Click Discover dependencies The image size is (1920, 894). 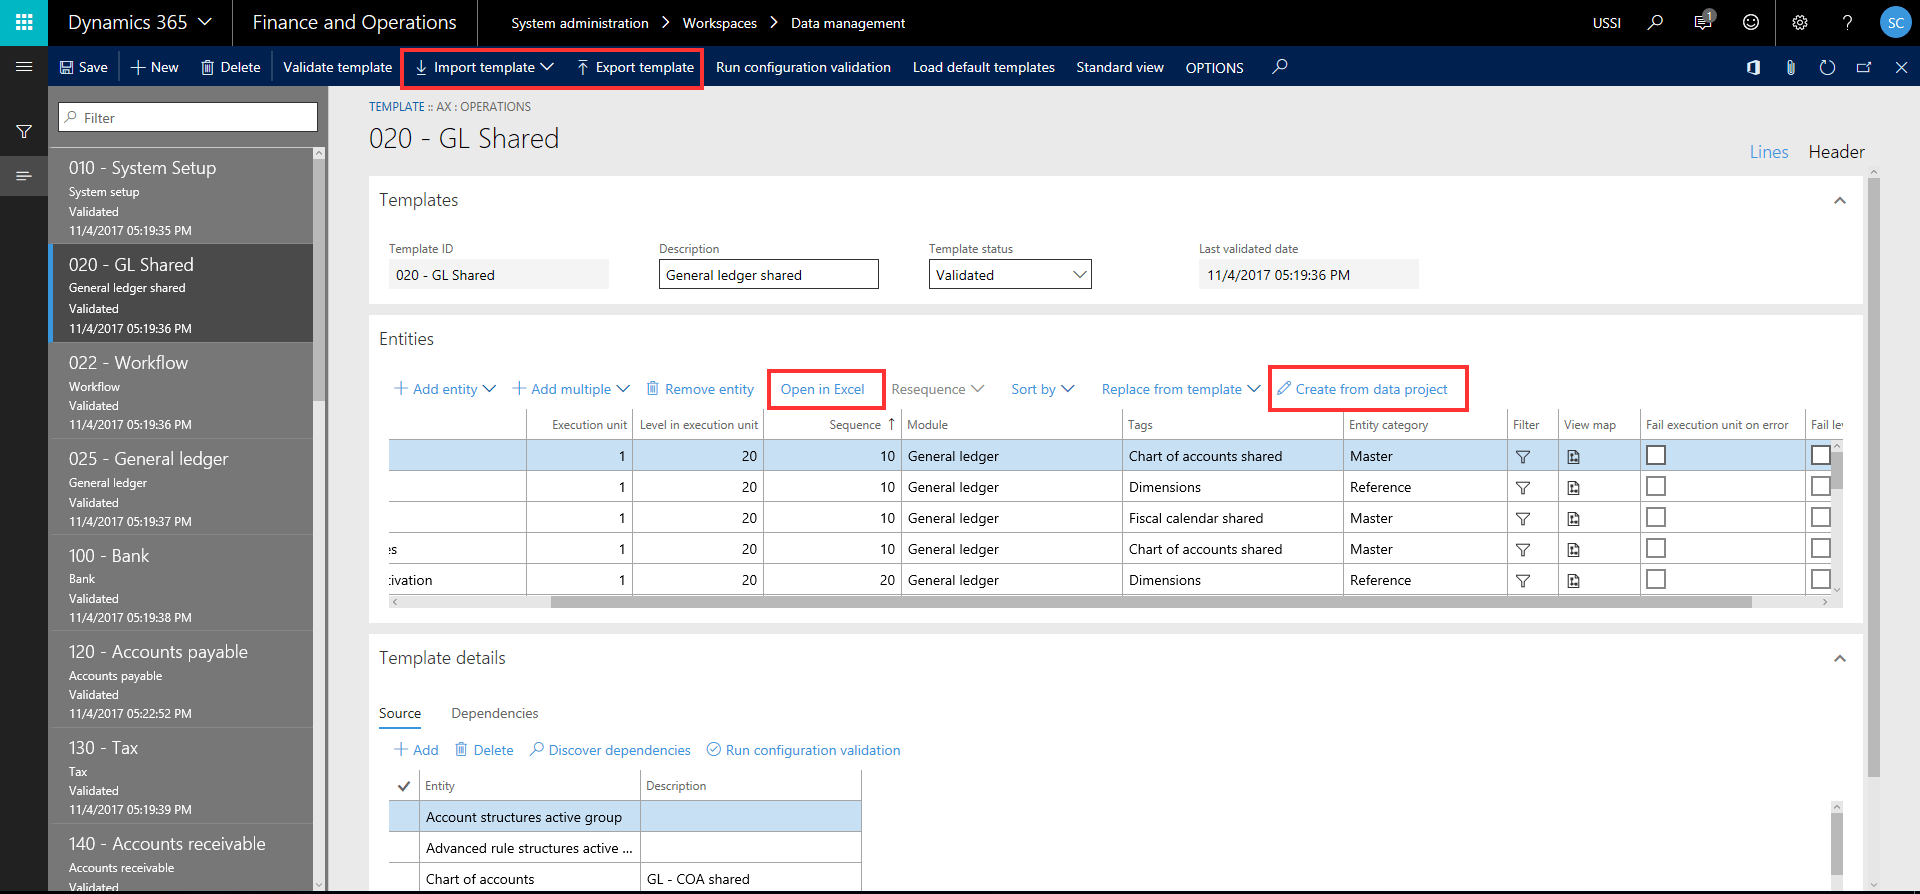610,750
